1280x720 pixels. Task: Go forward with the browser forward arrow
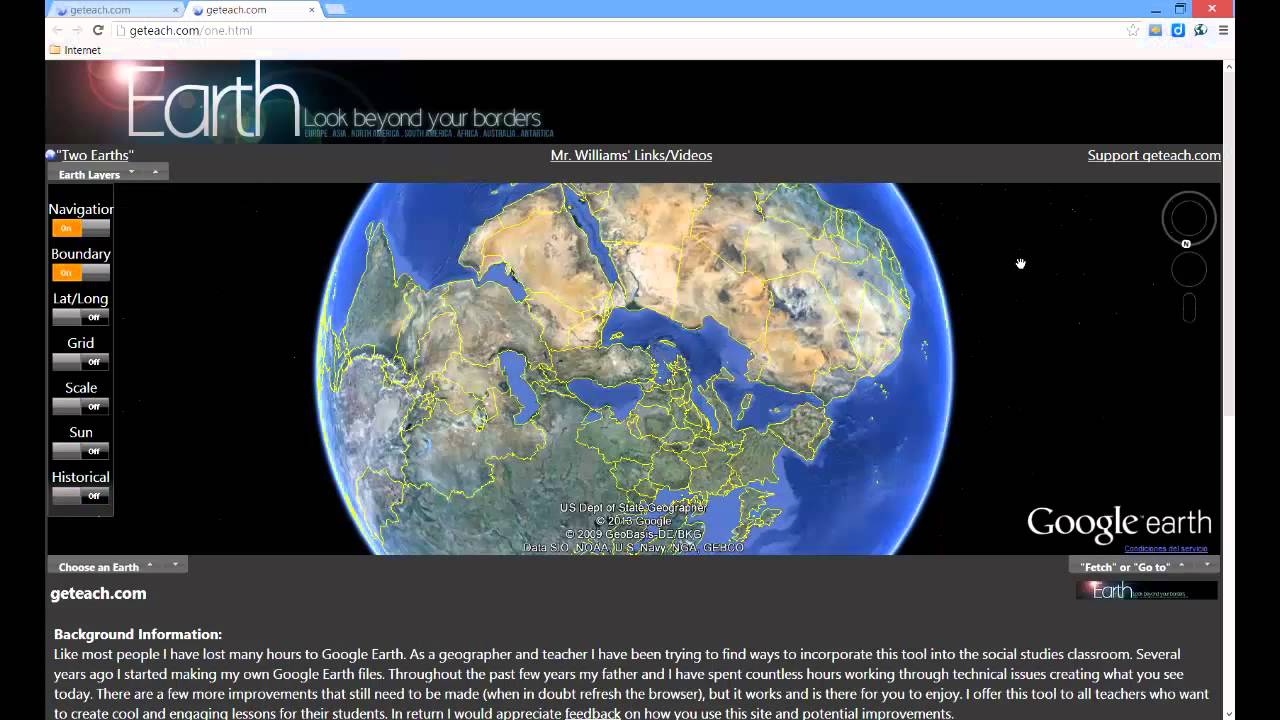77,30
